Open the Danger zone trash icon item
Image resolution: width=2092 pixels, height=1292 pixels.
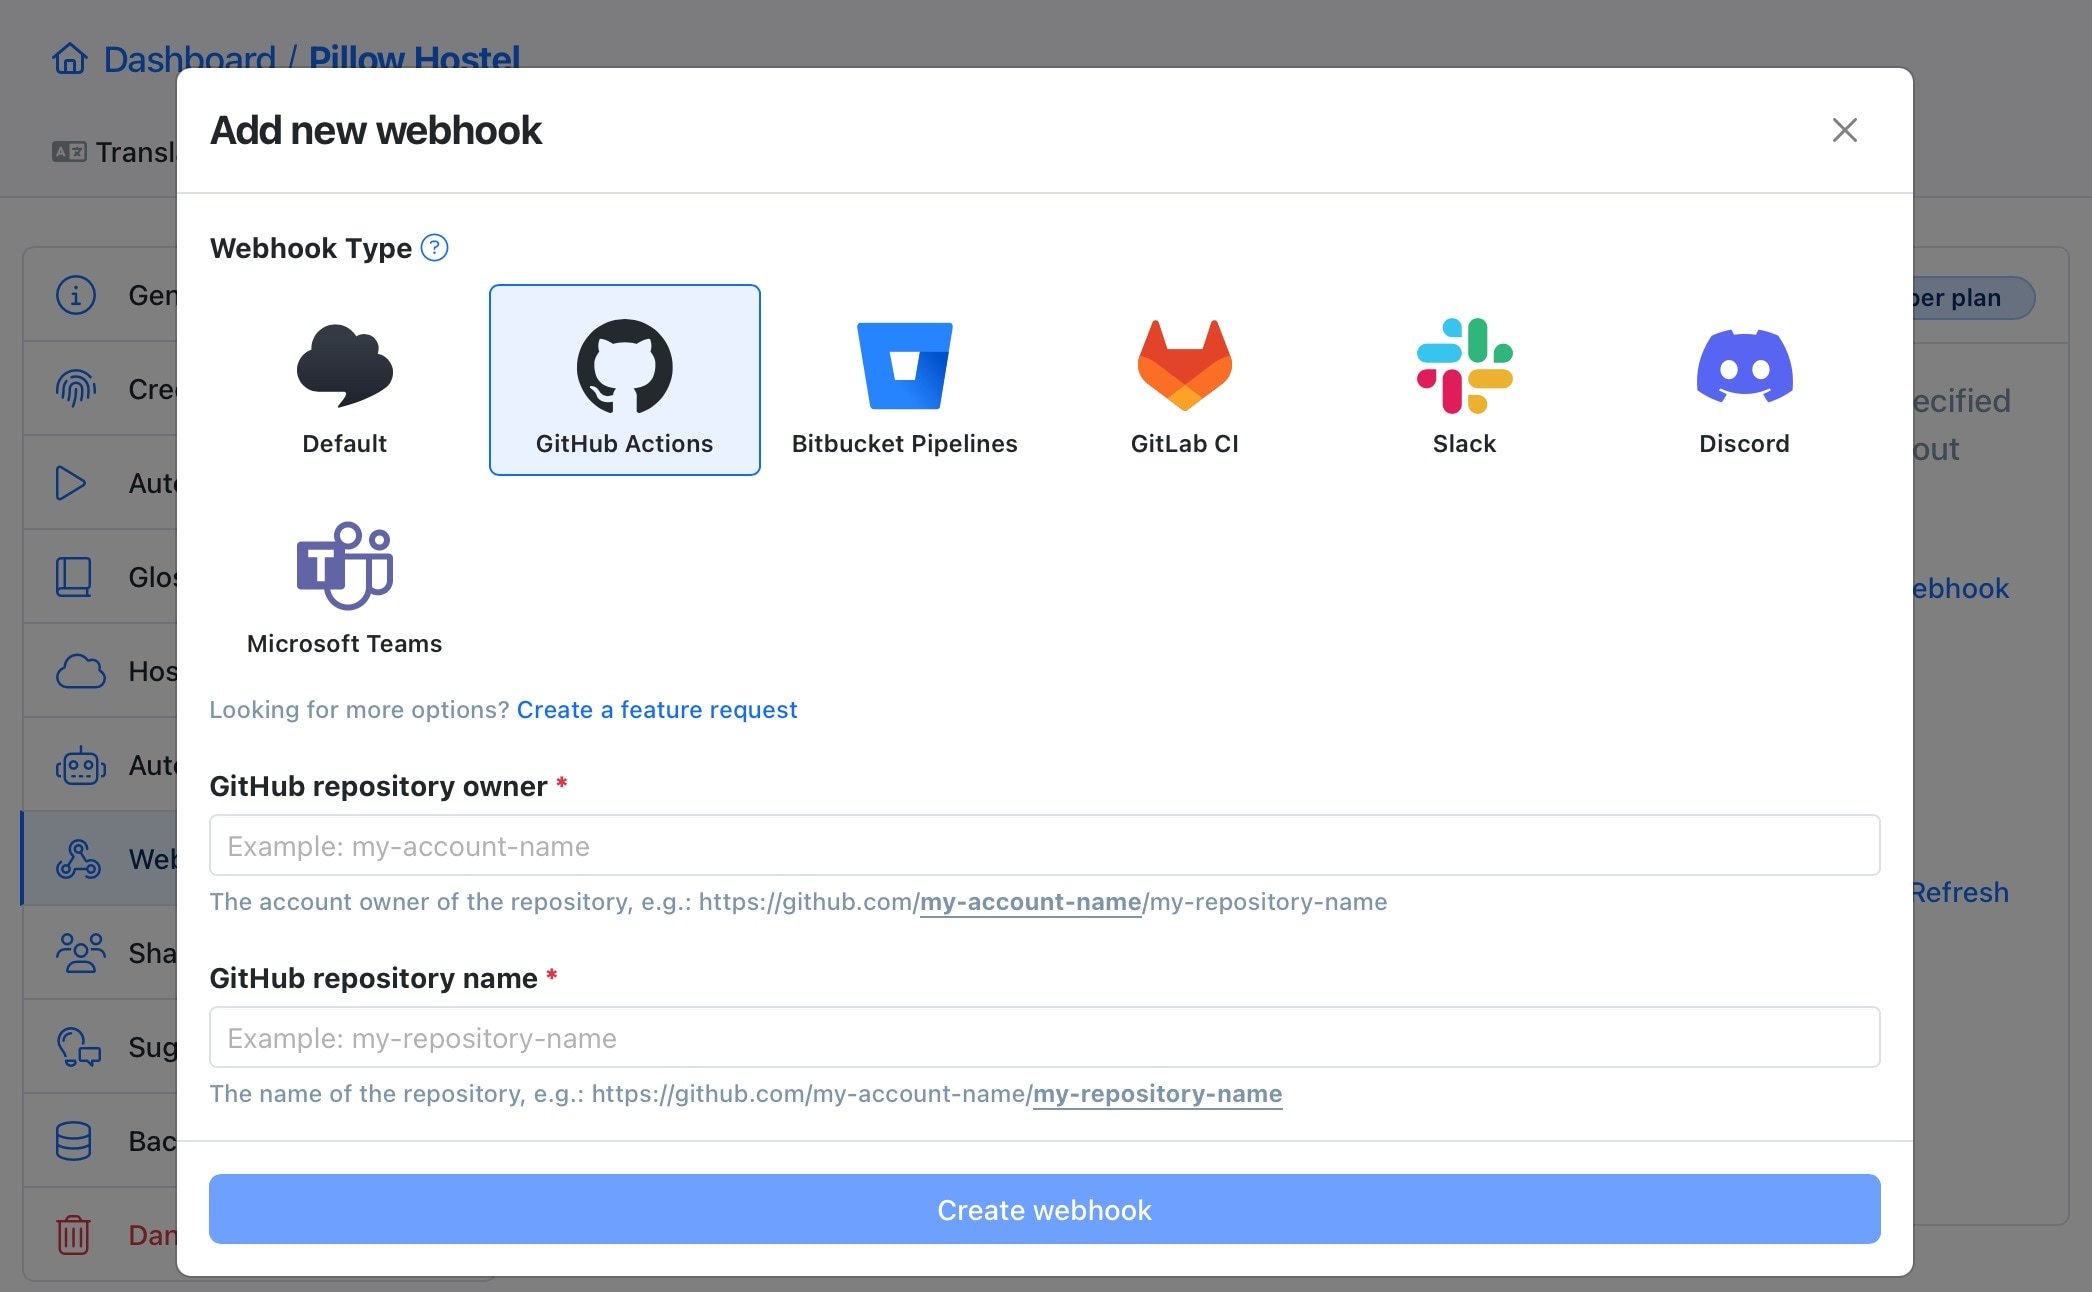[73, 1235]
